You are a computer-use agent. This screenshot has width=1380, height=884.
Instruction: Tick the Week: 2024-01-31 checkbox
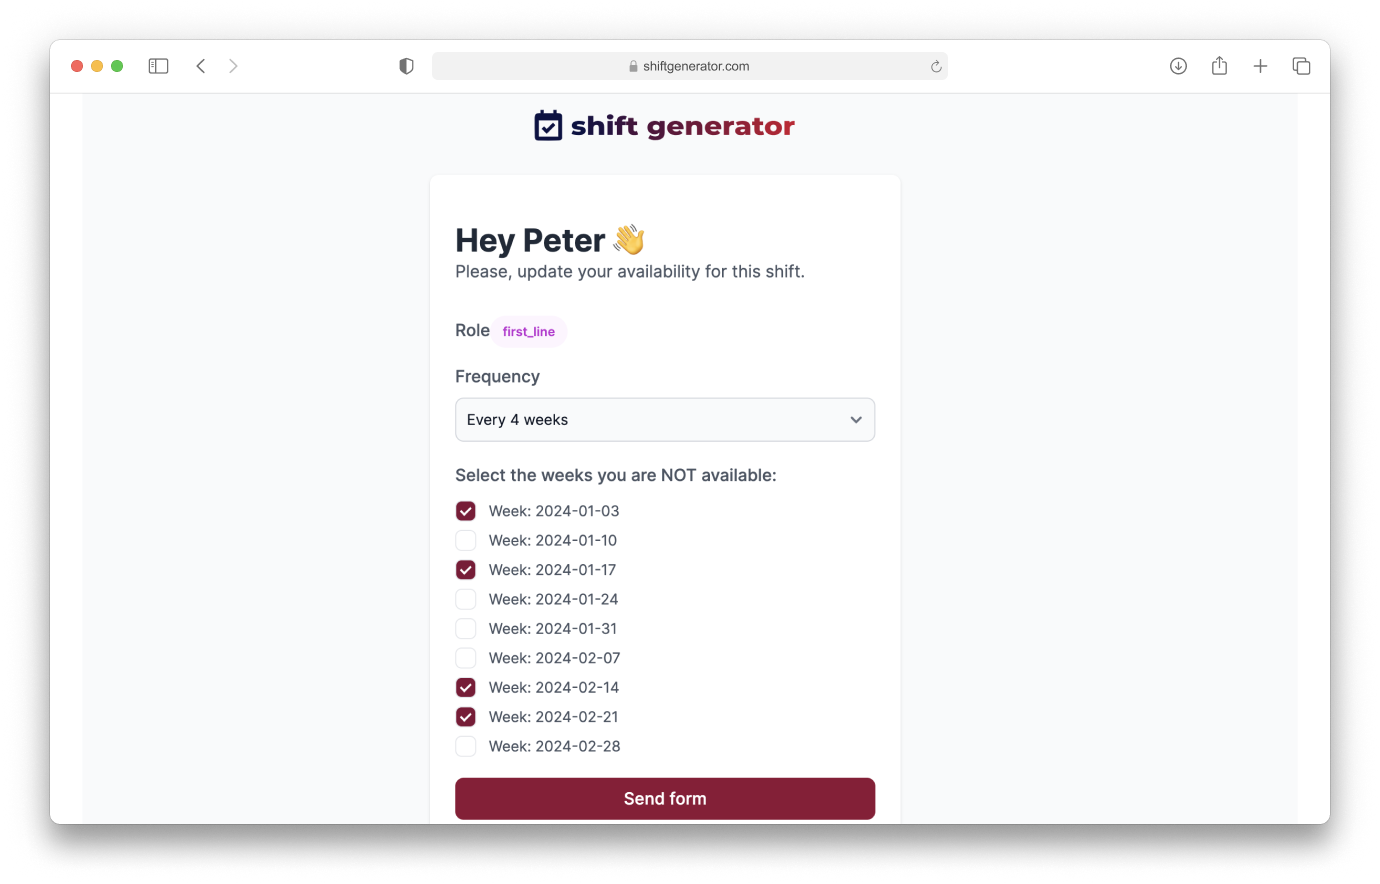click(466, 629)
